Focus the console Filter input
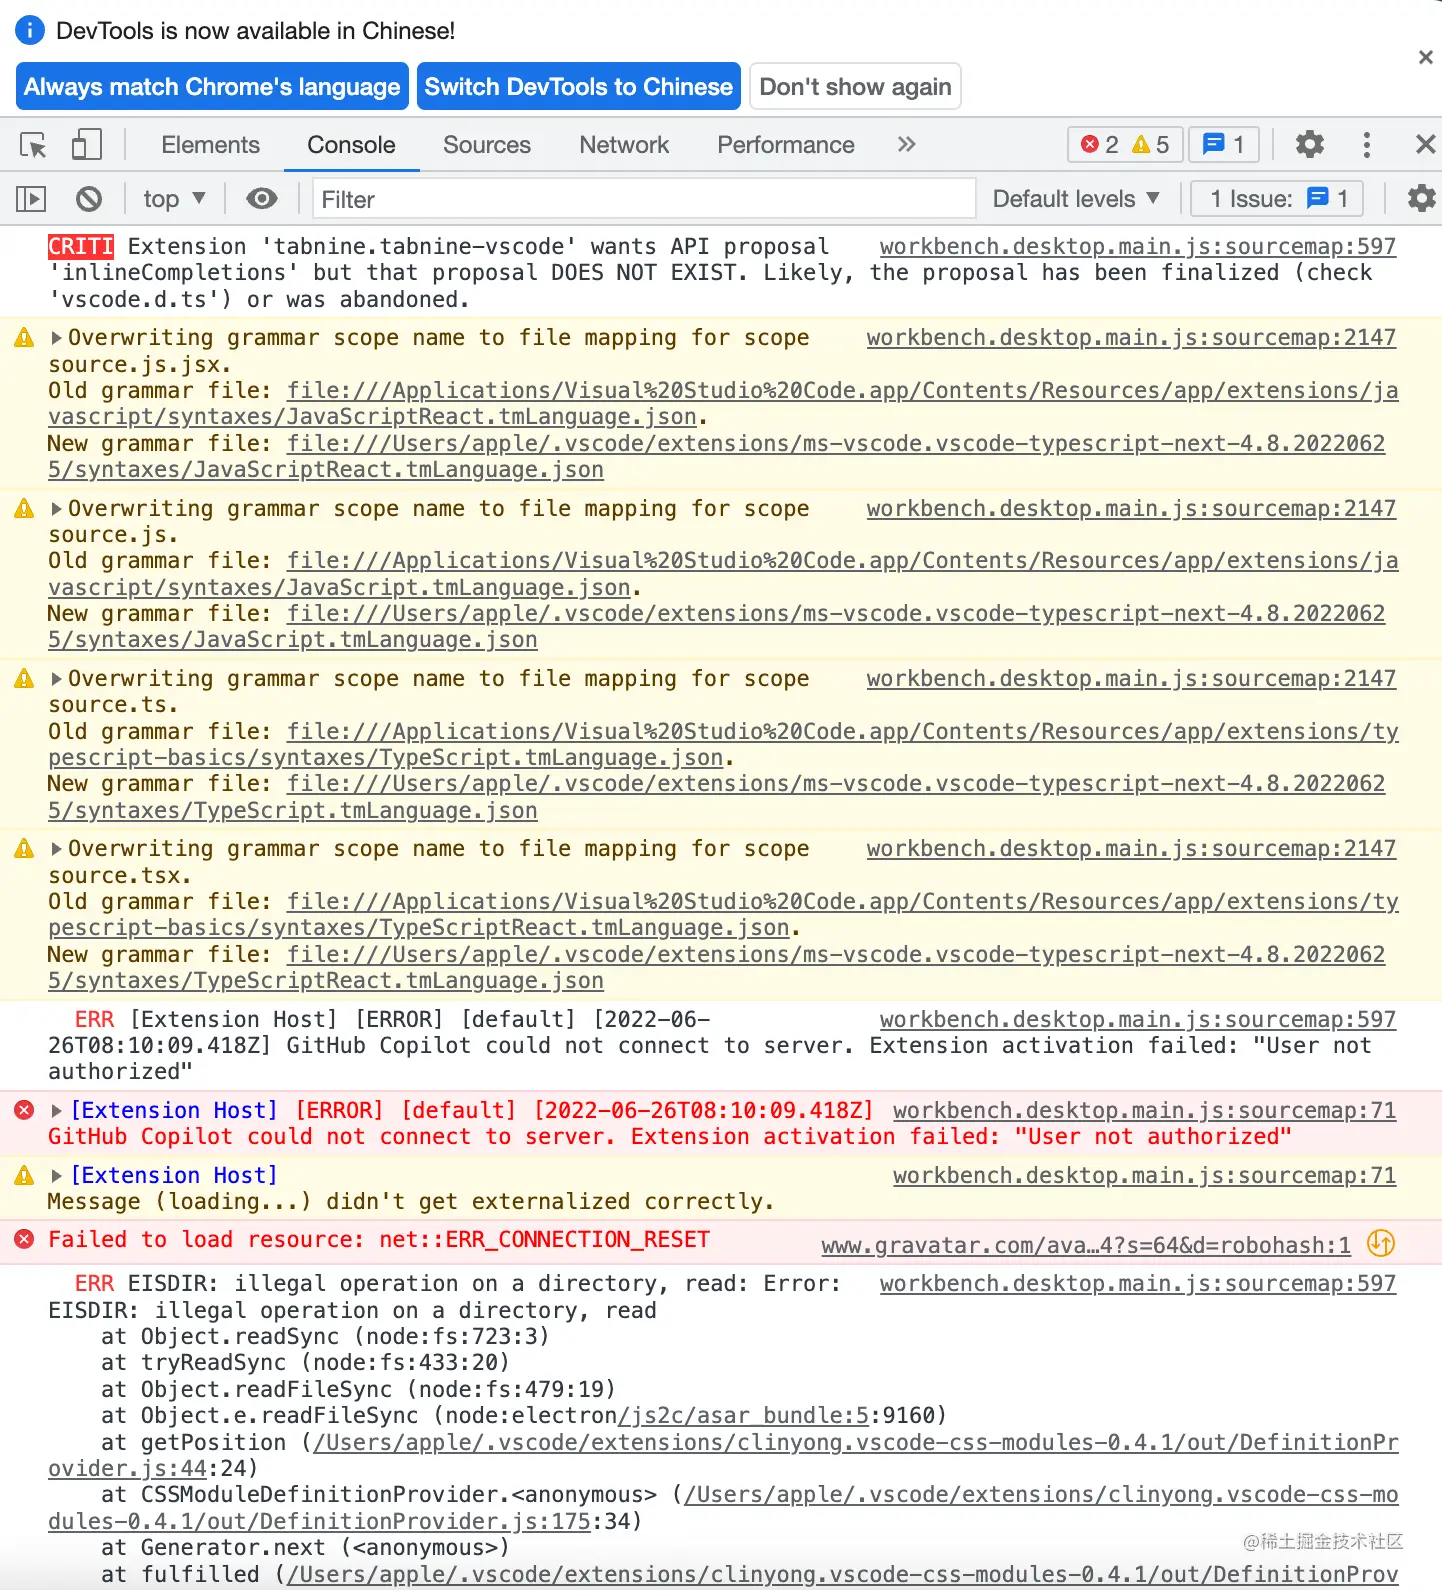Viewport: 1442px width, 1590px height. click(644, 199)
